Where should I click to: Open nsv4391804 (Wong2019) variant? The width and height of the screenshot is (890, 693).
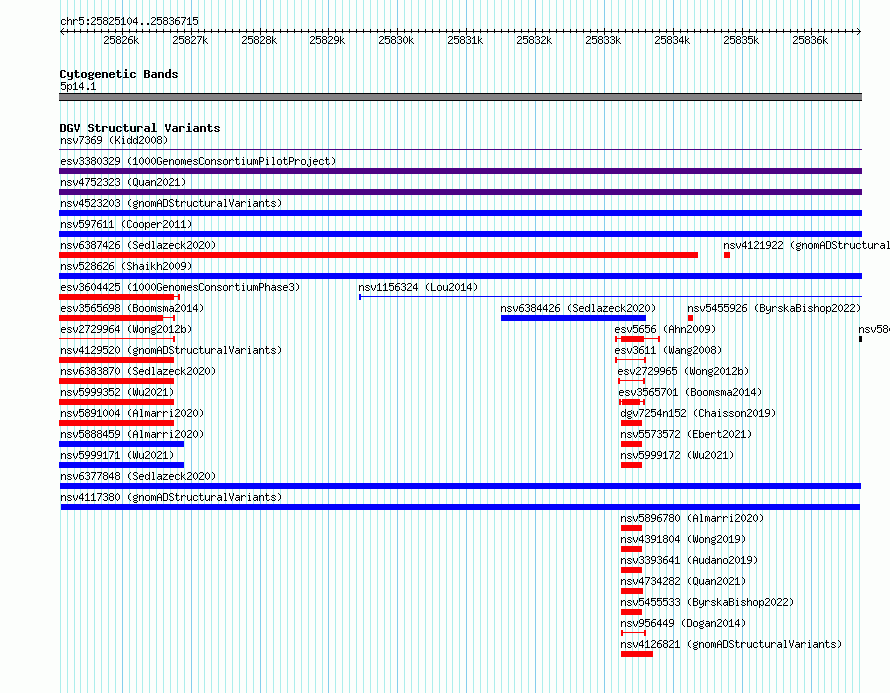(x=683, y=539)
